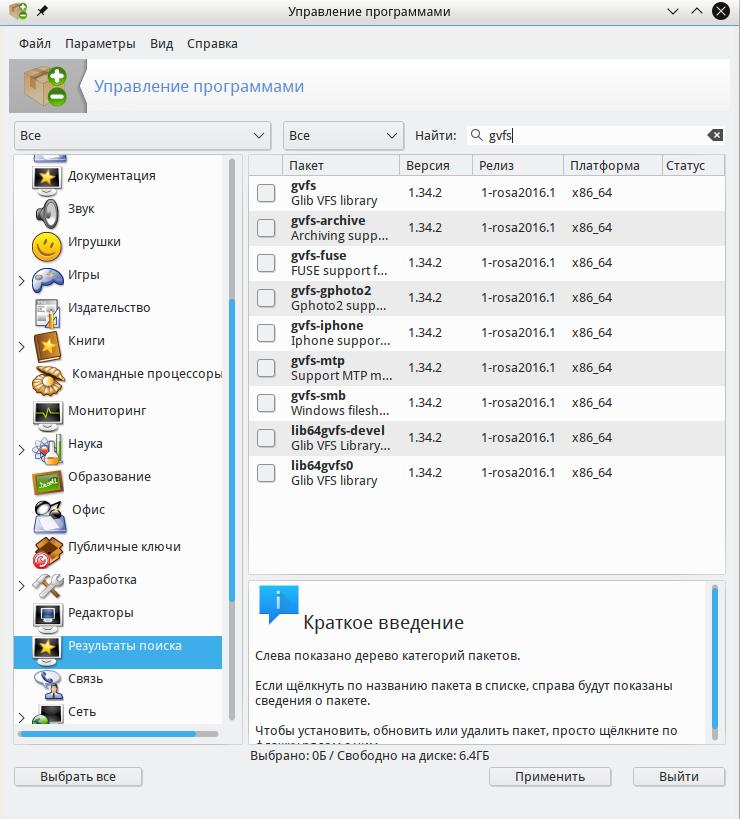Shade window using title bar down arrow
Viewport: 740px width, 819px height.
pyautogui.click(x=673, y=11)
